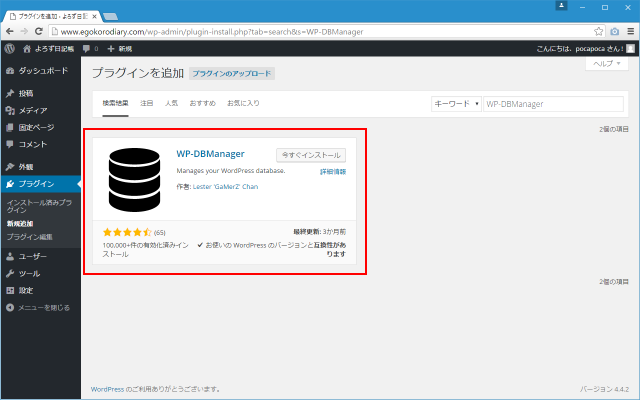Image resolution: width=640 pixels, height=400 pixels.
Task: Click the star rating of WP-DBManager
Action: (127, 232)
